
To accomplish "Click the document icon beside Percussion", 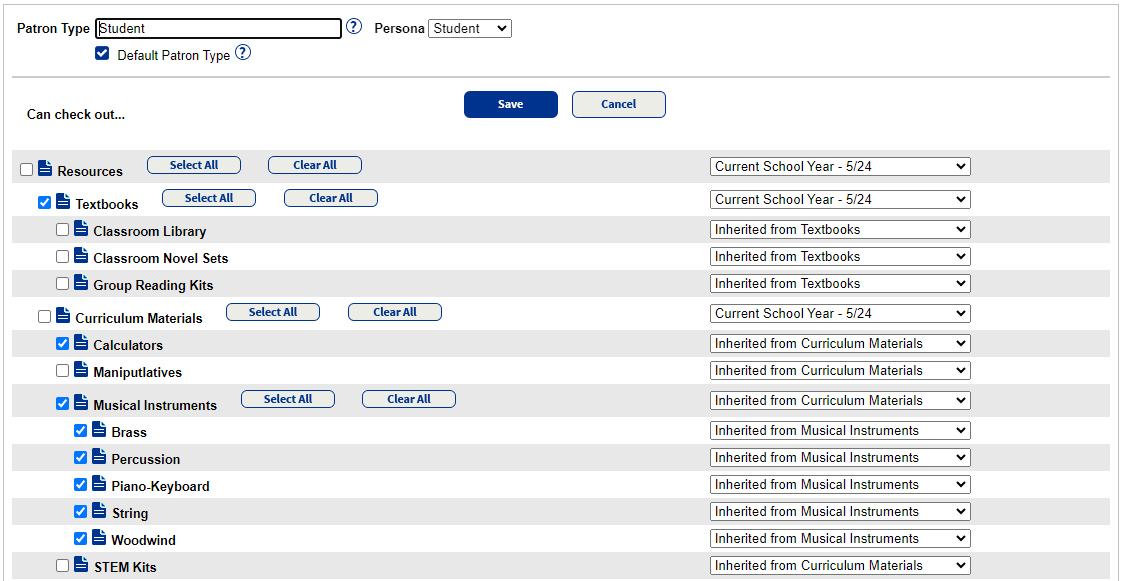I will [99, 457].
